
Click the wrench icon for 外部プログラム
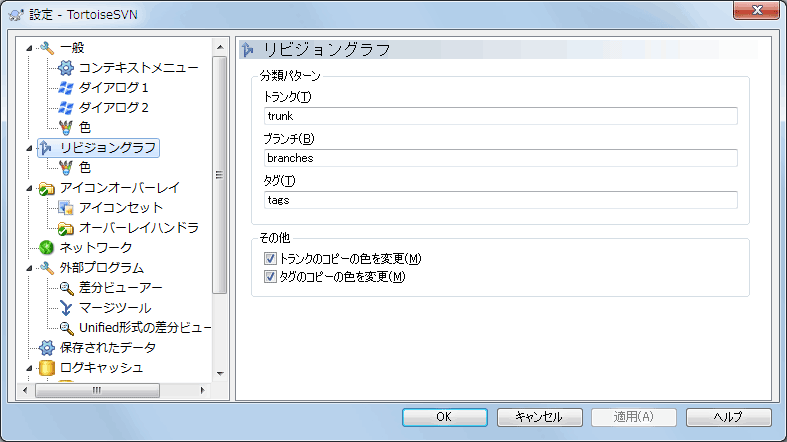click(x=47, y=268)
